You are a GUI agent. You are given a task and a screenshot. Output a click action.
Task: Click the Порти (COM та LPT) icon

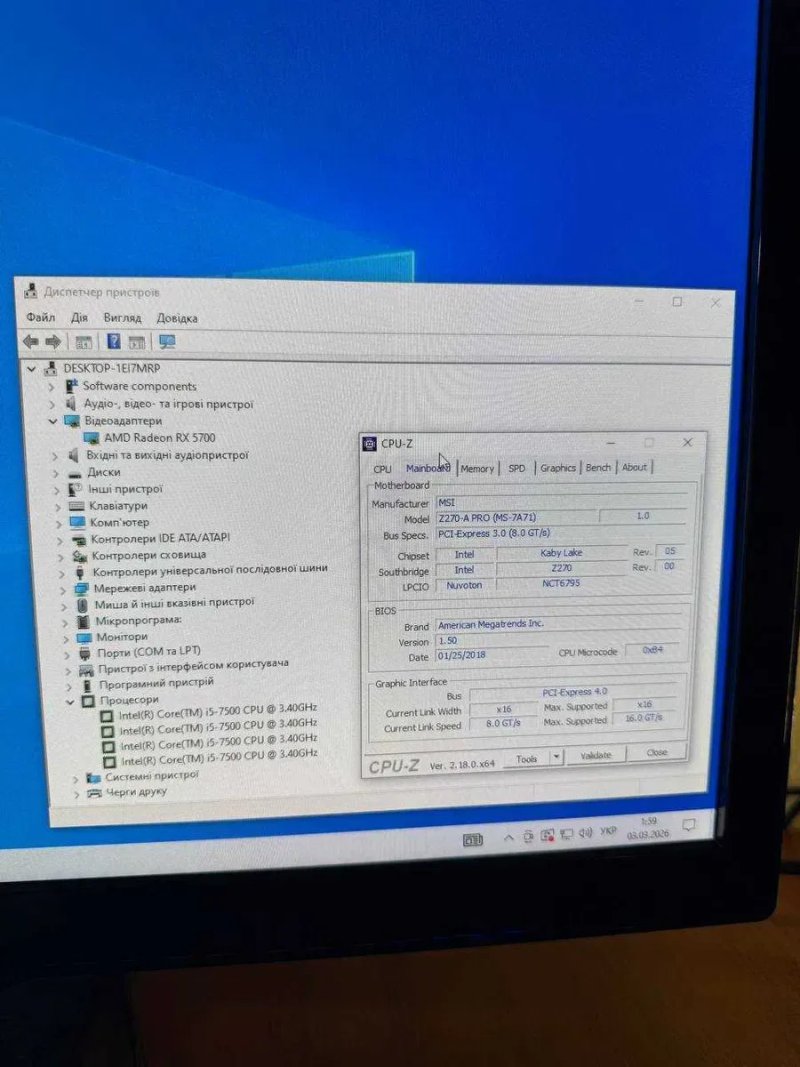tap(85, 654)
